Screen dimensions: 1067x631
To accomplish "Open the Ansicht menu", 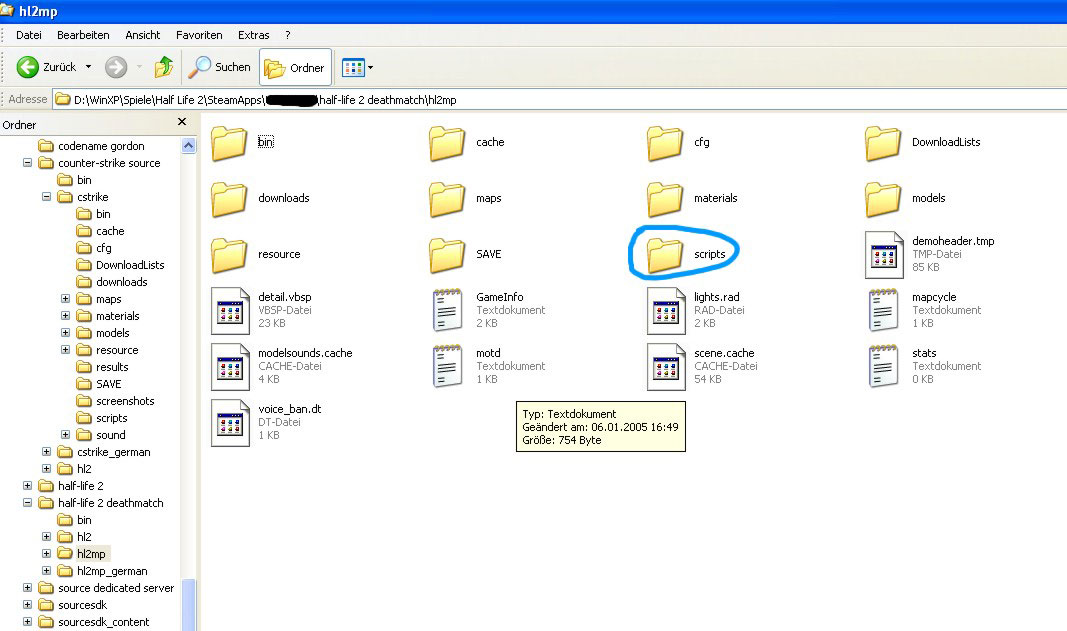I will coord(142,35).
